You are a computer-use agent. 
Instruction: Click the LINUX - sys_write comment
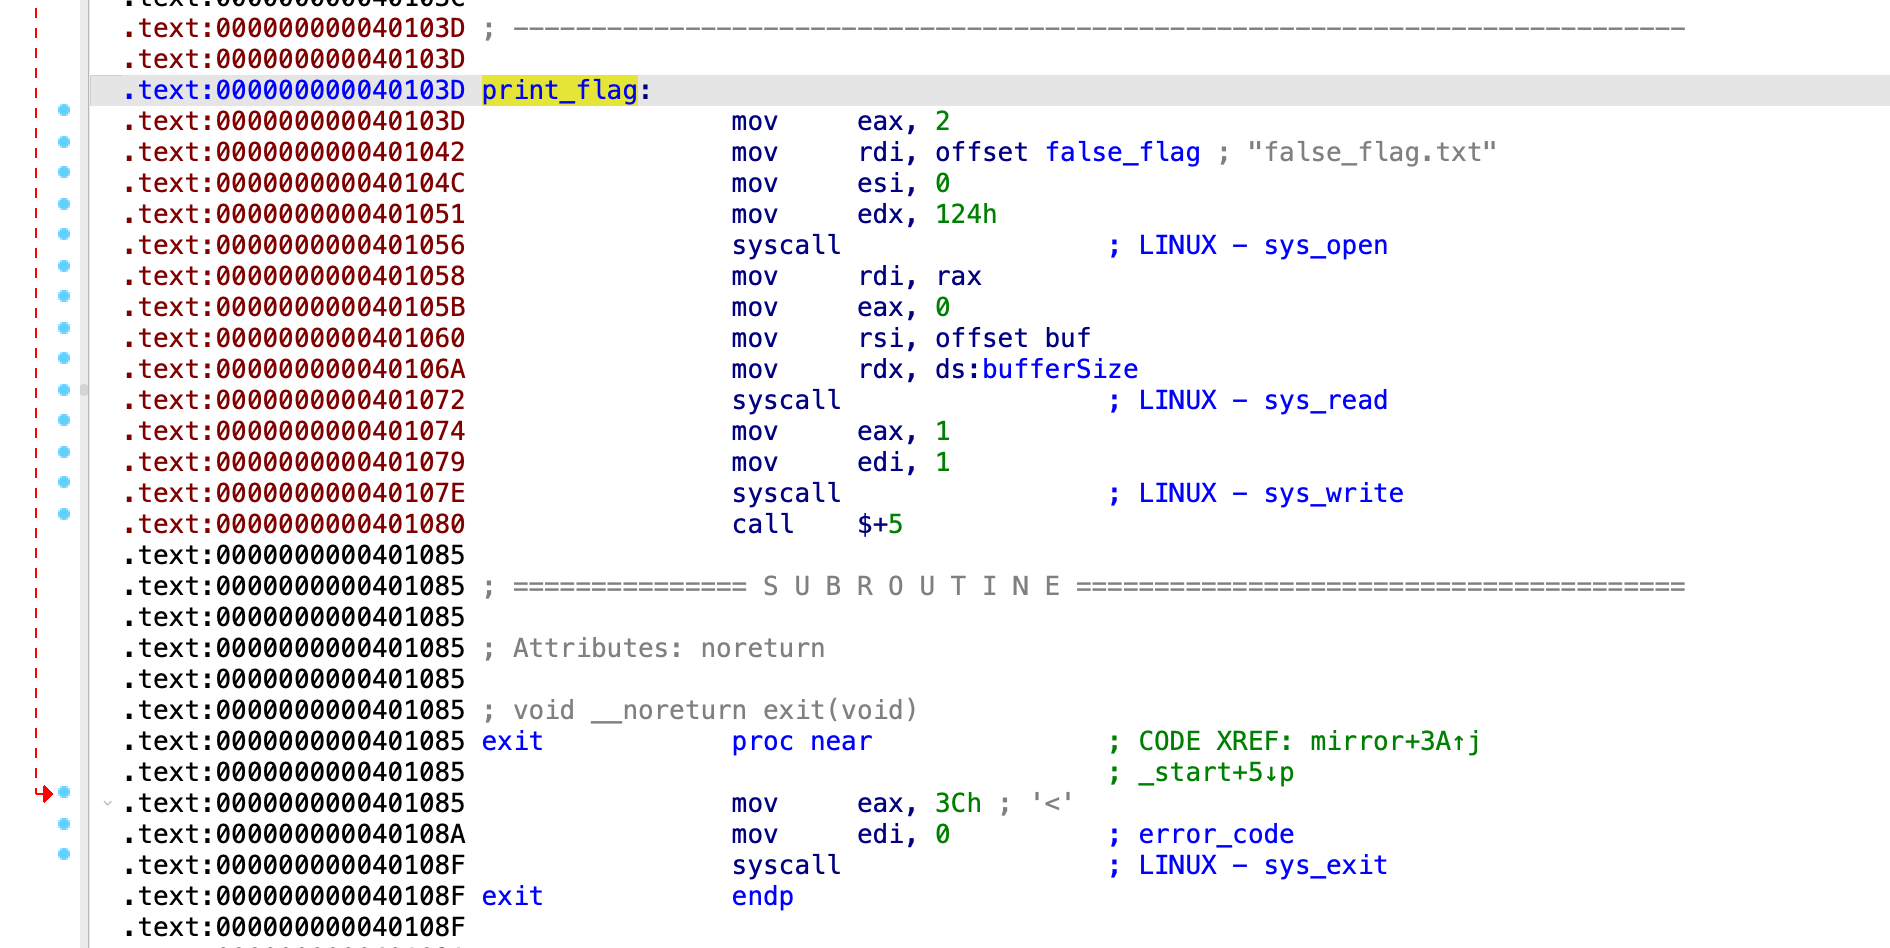click(1271, 493)
